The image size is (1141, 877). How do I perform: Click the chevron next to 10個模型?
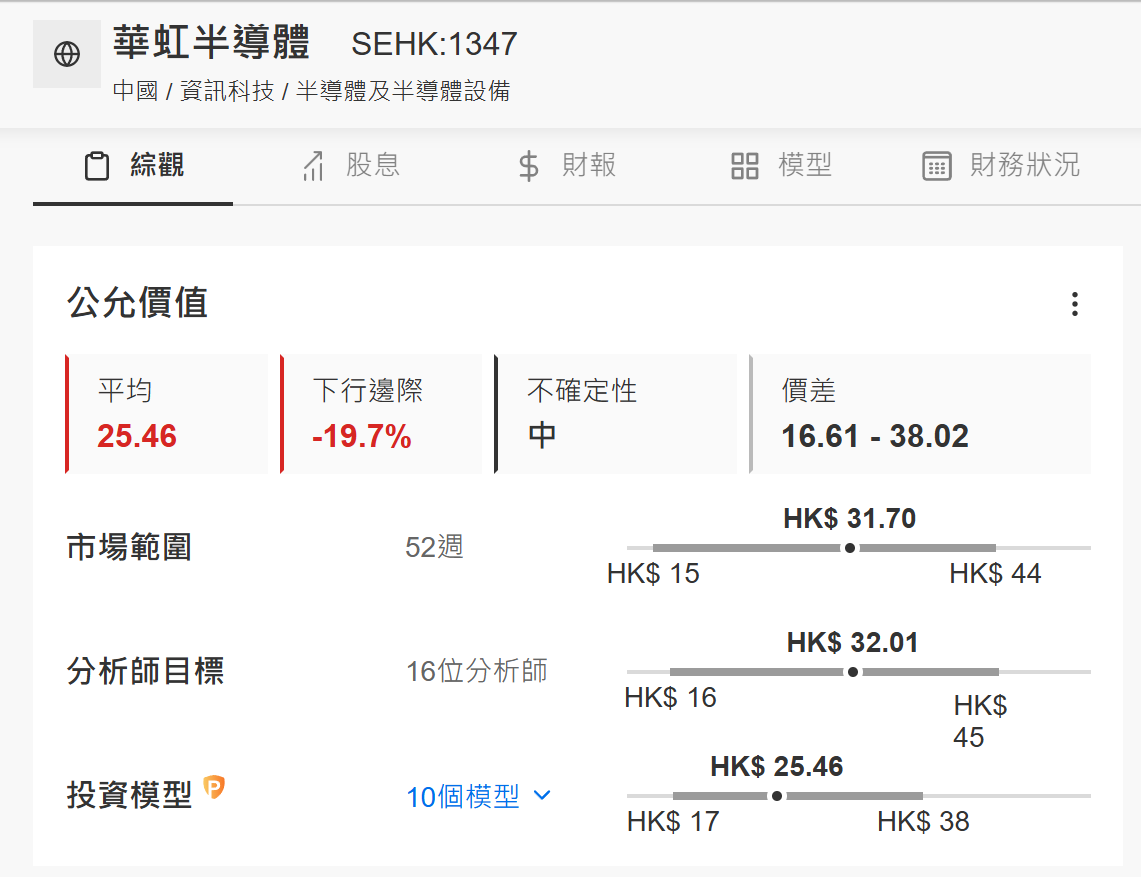click(x=542, y=795)
